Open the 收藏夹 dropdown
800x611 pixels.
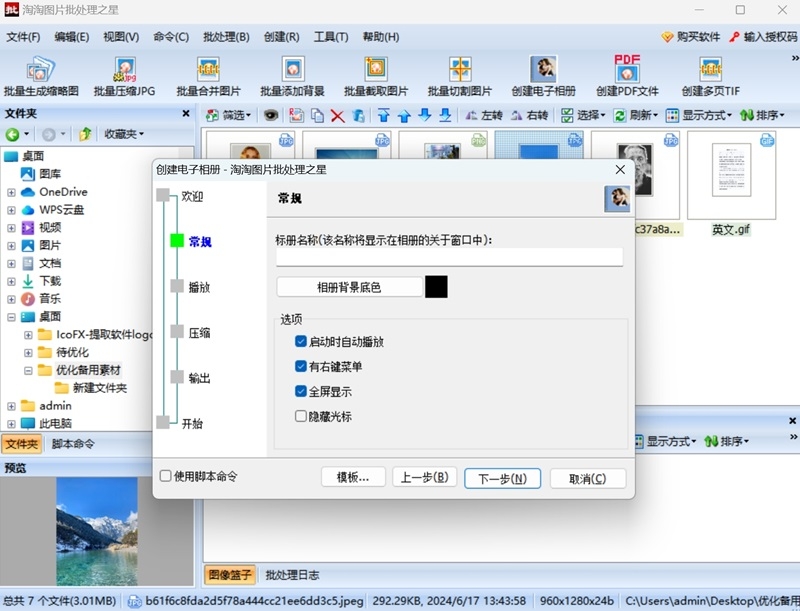click(124, 134)
